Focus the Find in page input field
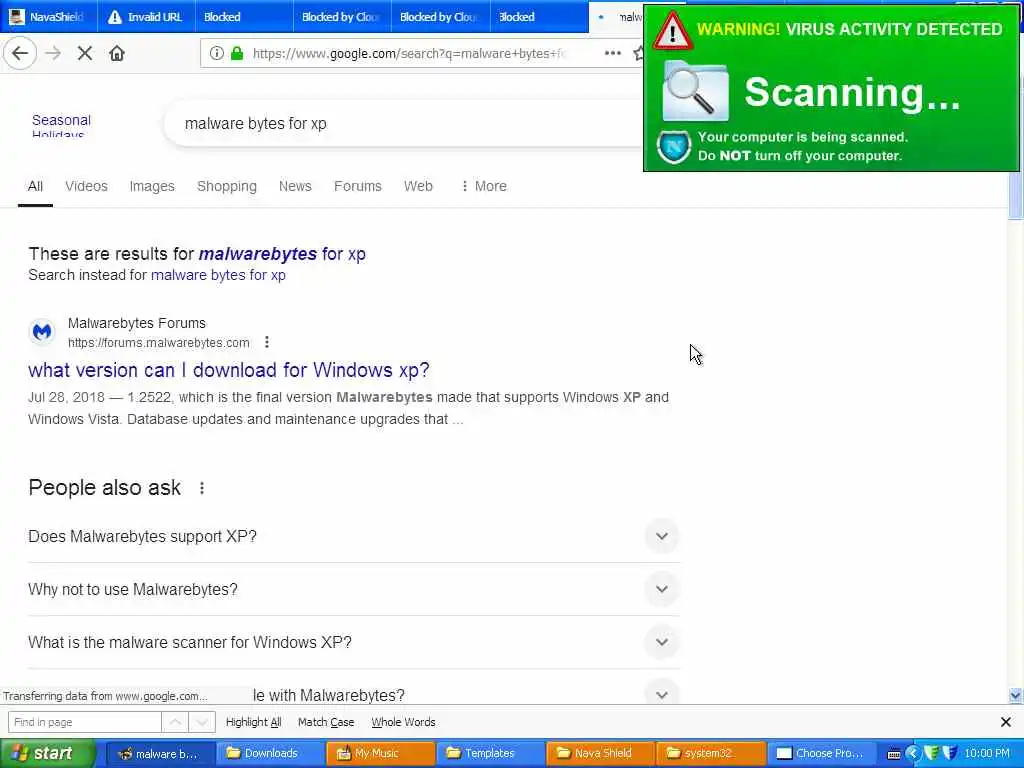 pos(84,722)
